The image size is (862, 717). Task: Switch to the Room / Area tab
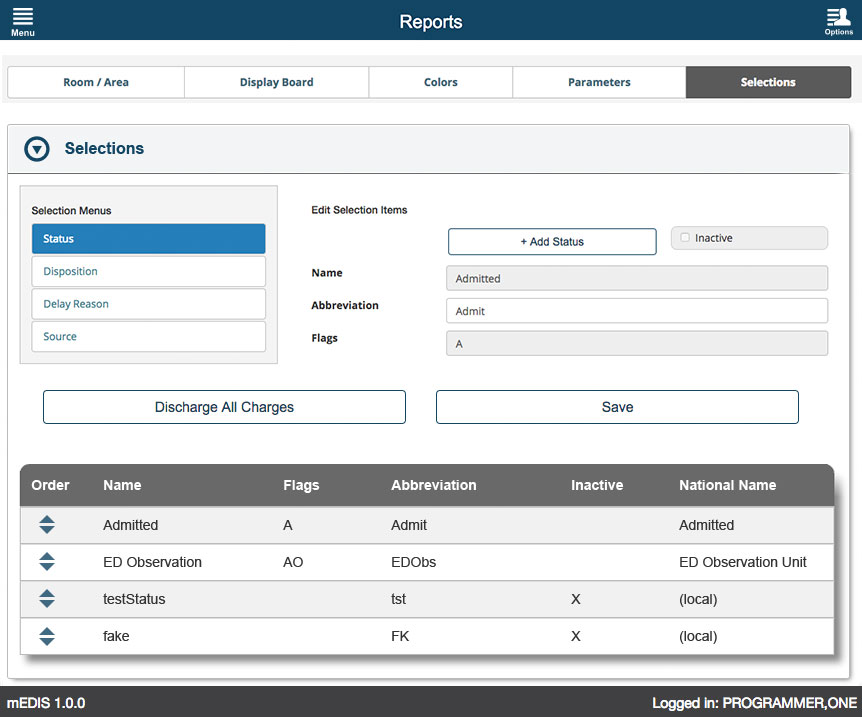click(x=96, y=82)
